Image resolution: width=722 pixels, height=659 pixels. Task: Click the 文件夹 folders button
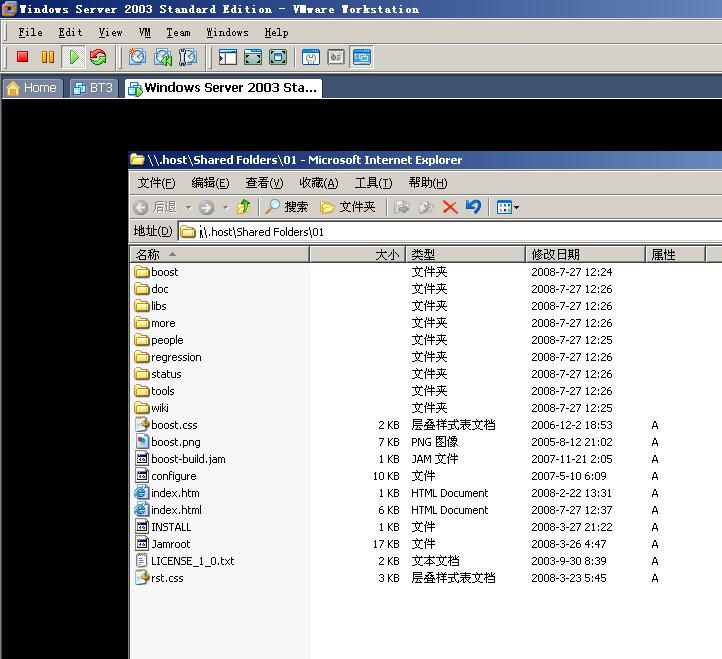click(348, 207)
